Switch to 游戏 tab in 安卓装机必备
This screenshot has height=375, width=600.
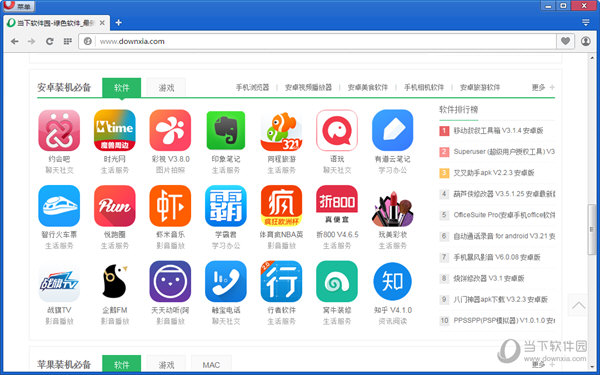point(166,88)
